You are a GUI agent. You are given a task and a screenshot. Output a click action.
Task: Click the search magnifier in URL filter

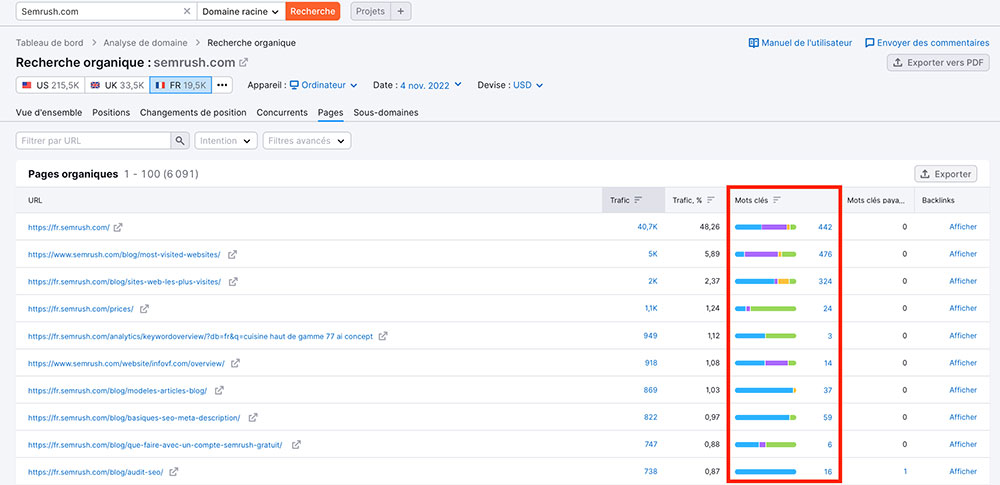pos(180,140)
